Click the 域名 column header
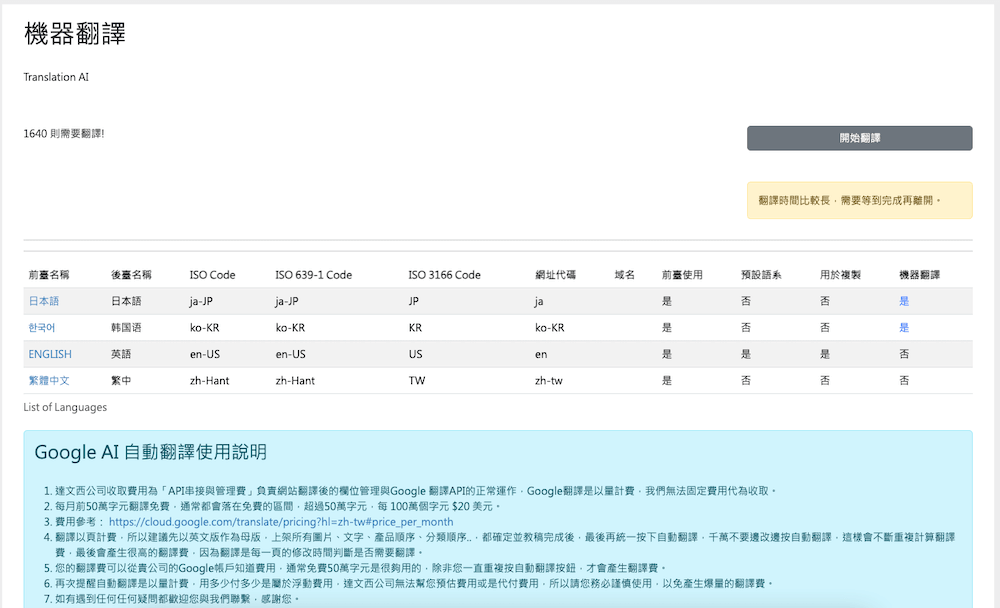Image resolution: width=1000 pixels, height=608 pixels. pos(624,275)
